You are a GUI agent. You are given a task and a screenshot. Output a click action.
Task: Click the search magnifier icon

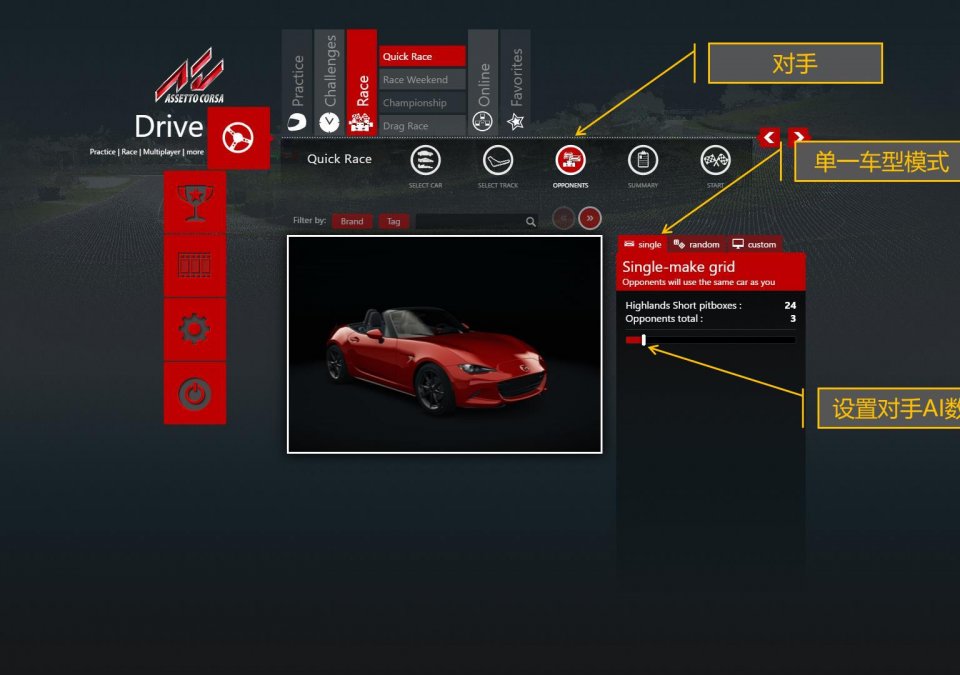point(531,222)
